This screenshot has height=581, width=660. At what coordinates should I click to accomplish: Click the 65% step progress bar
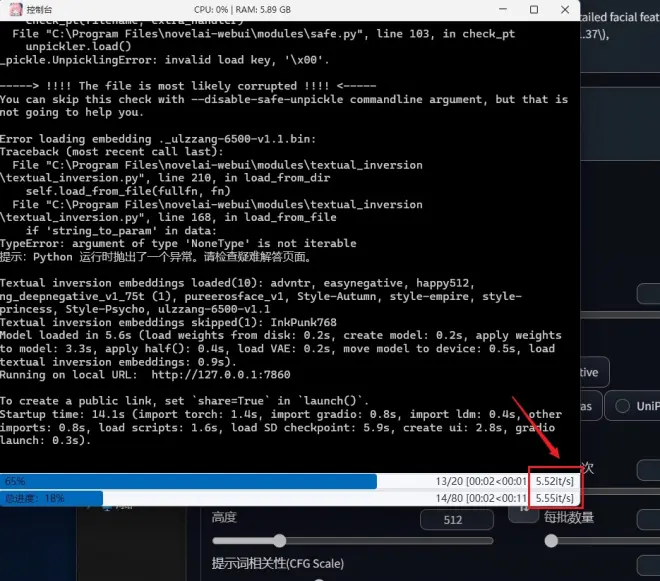188,481
